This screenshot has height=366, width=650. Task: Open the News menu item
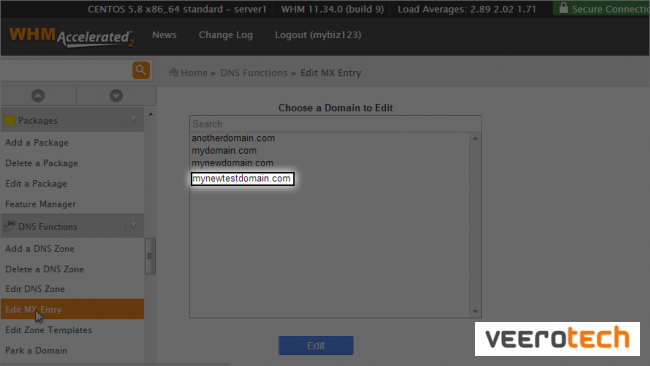(164, 35)
